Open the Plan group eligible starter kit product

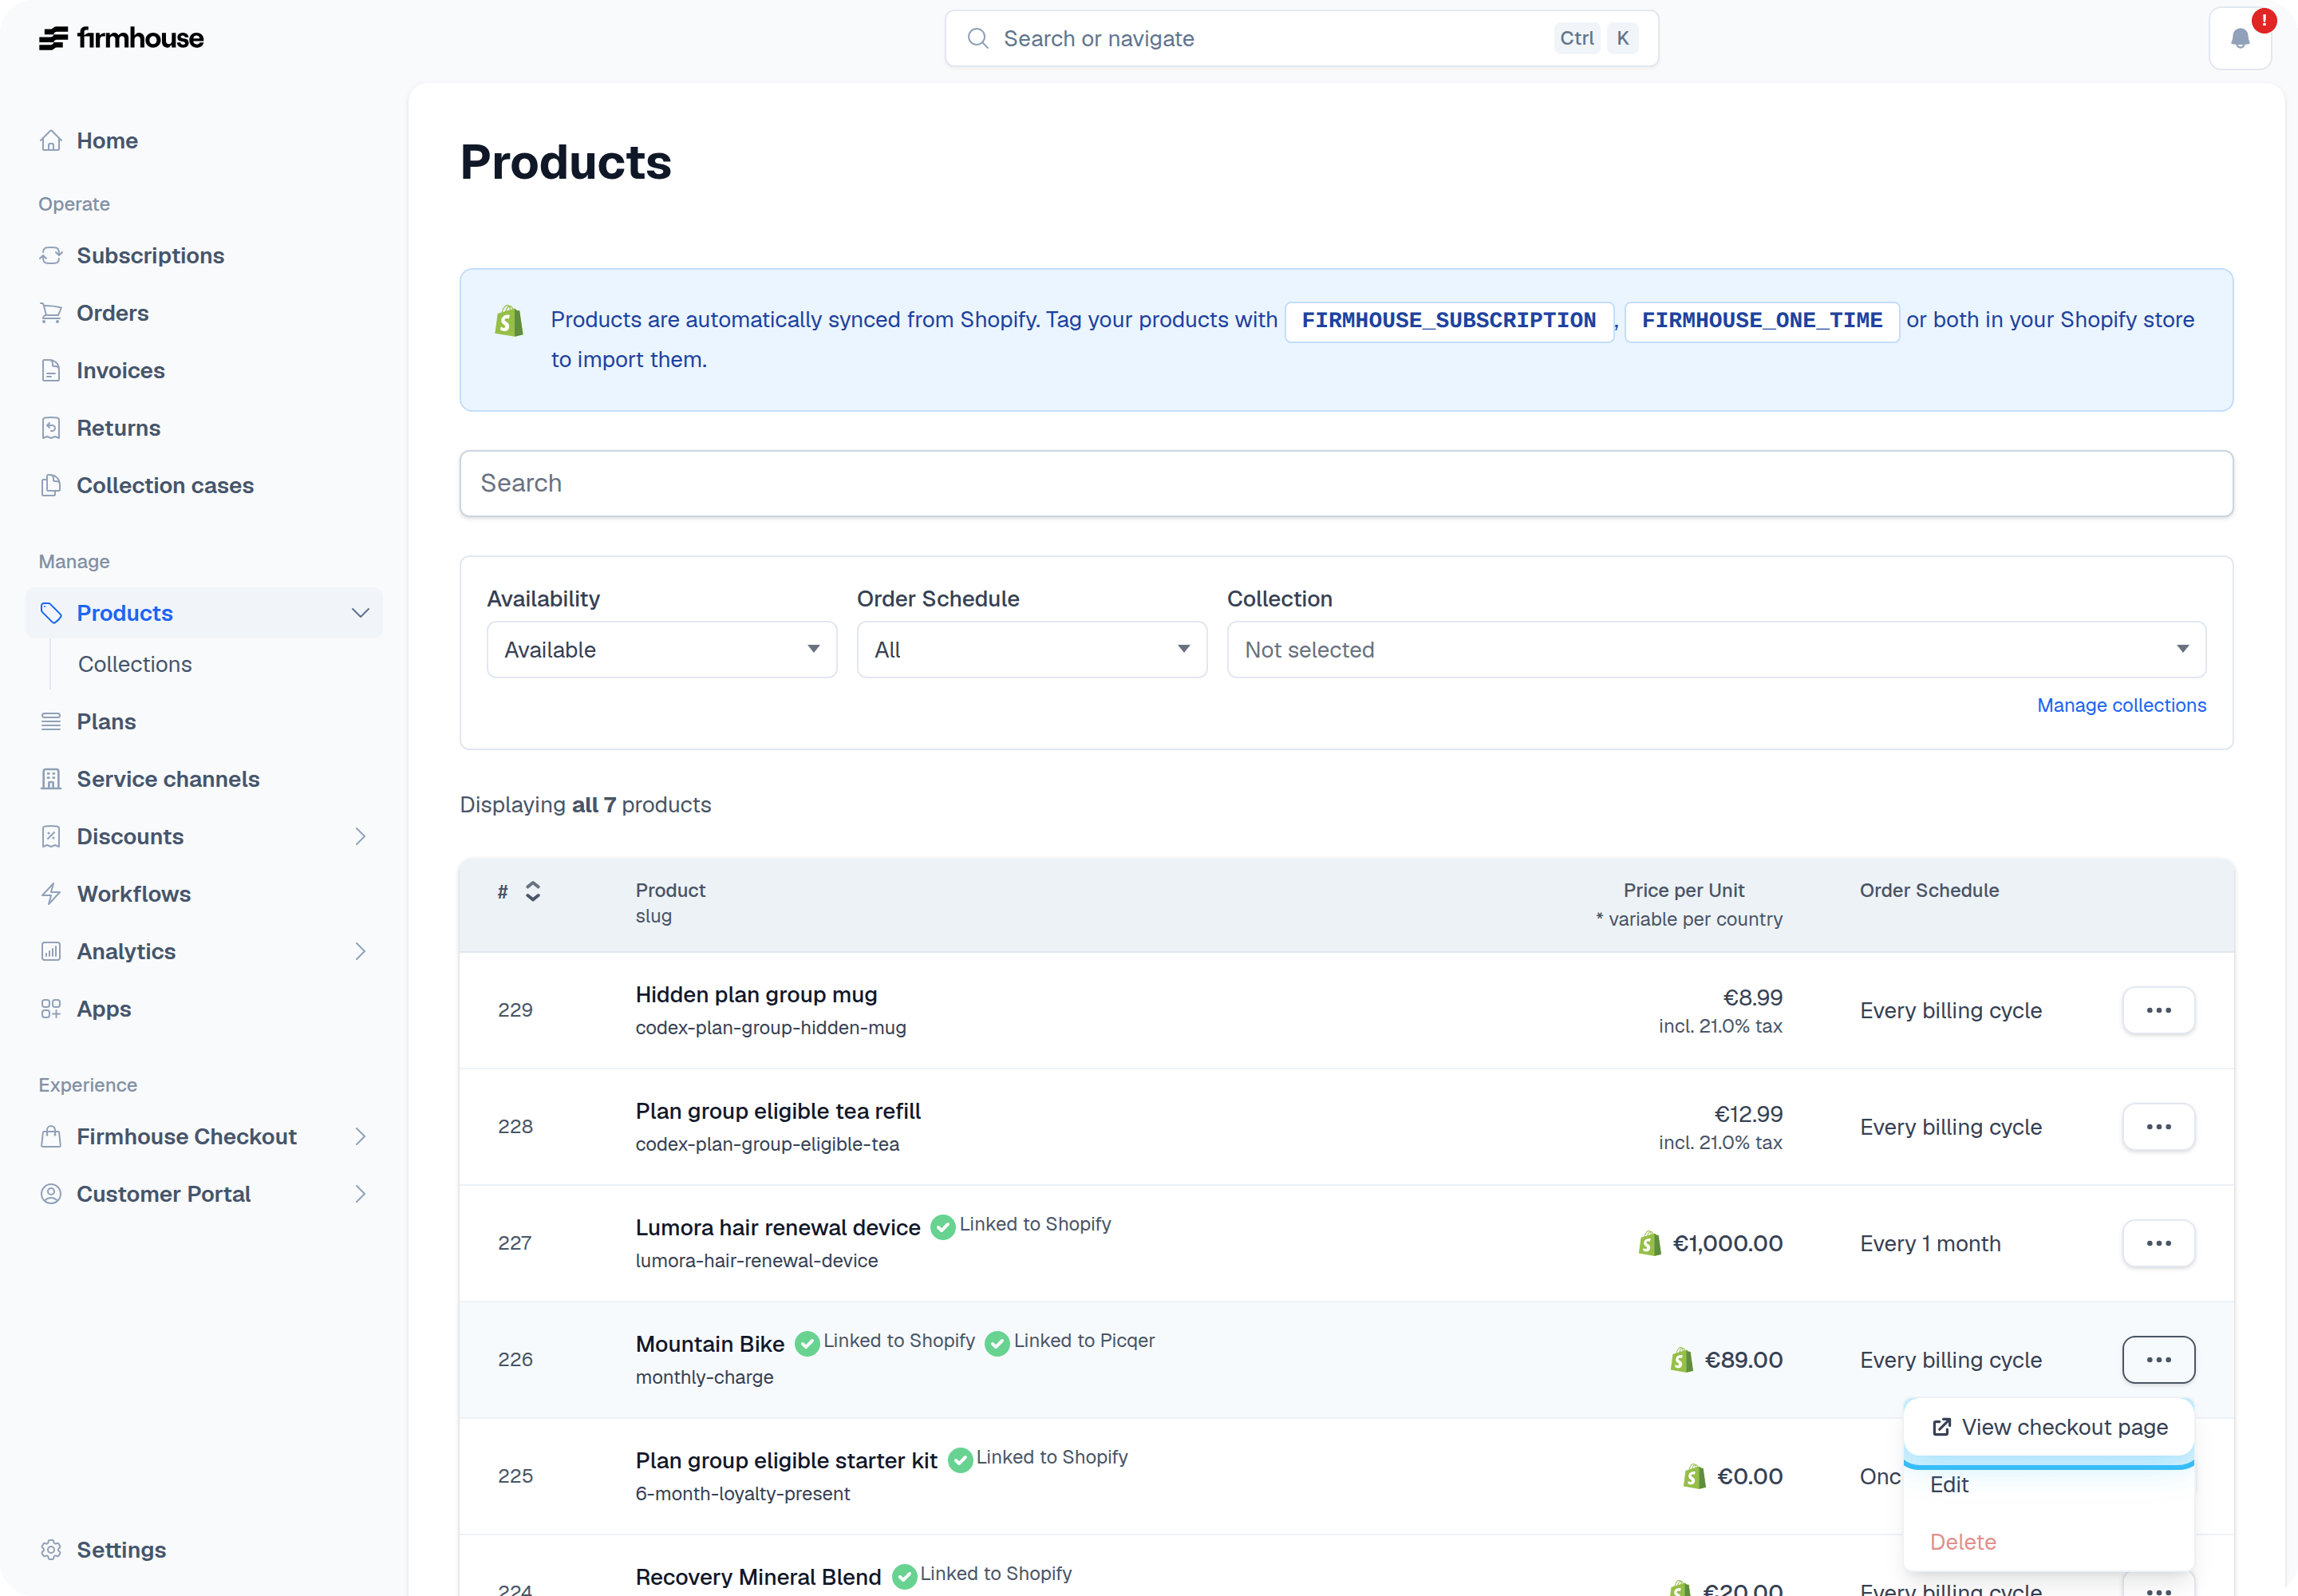(786, 1460)
